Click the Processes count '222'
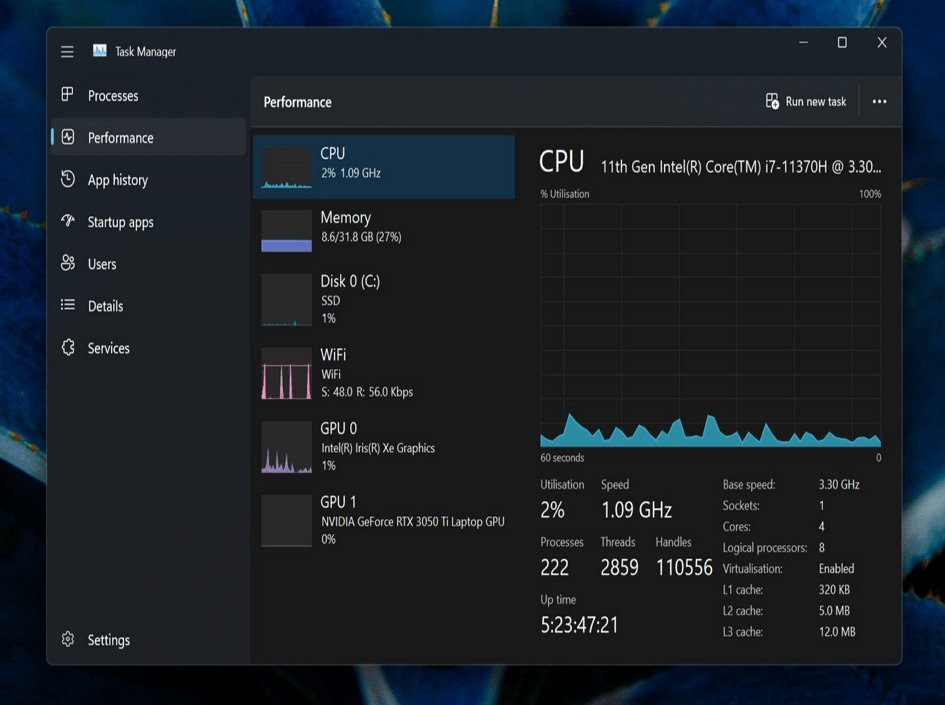This screenshot has height=705, width=945. tap(554, 567)
